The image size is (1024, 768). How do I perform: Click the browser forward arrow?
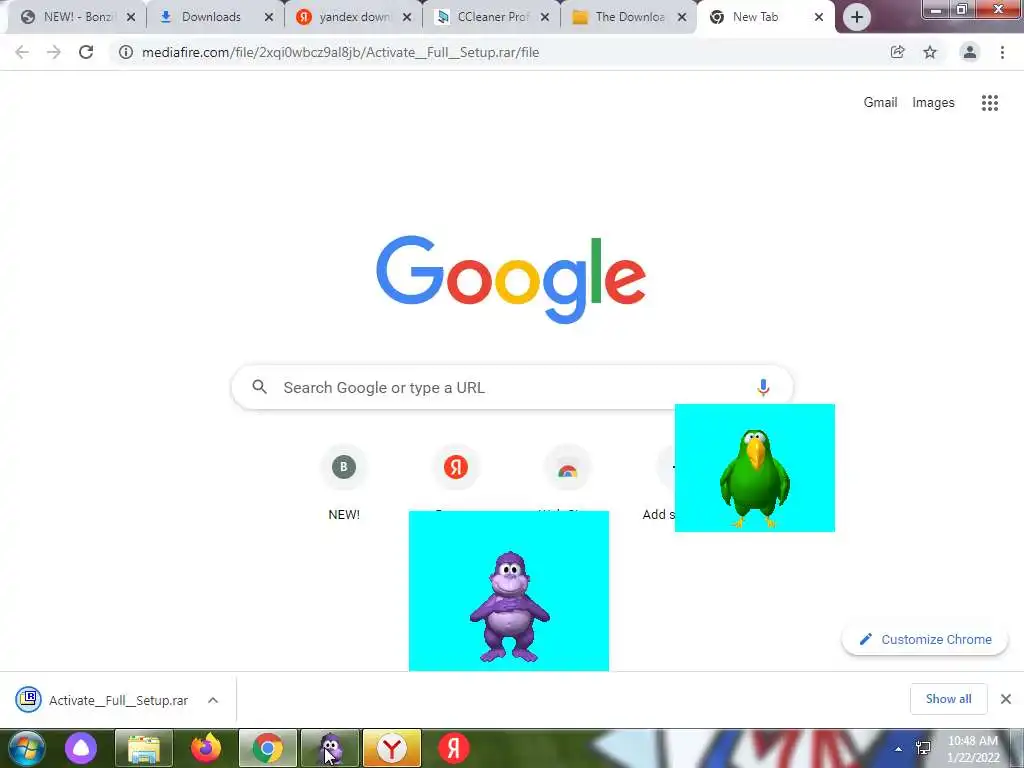pos(54,52)
